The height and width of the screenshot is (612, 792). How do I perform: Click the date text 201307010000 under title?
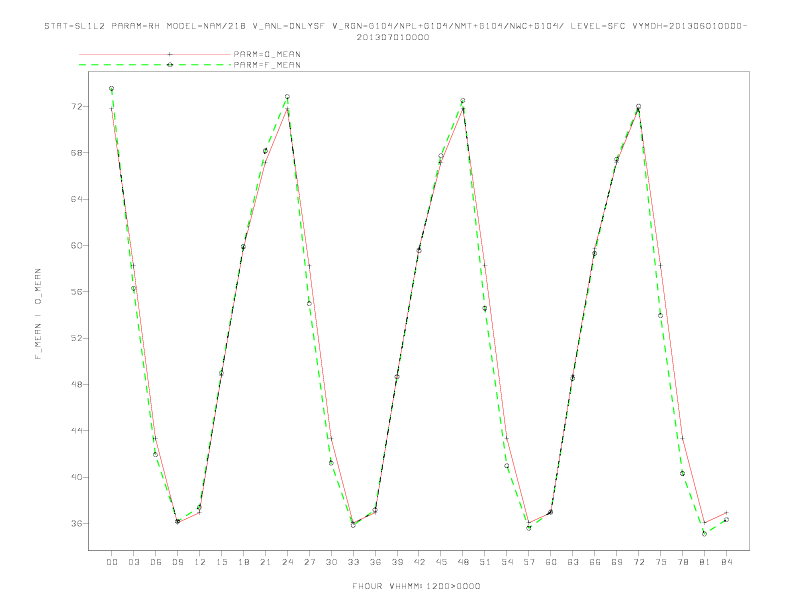393,37
